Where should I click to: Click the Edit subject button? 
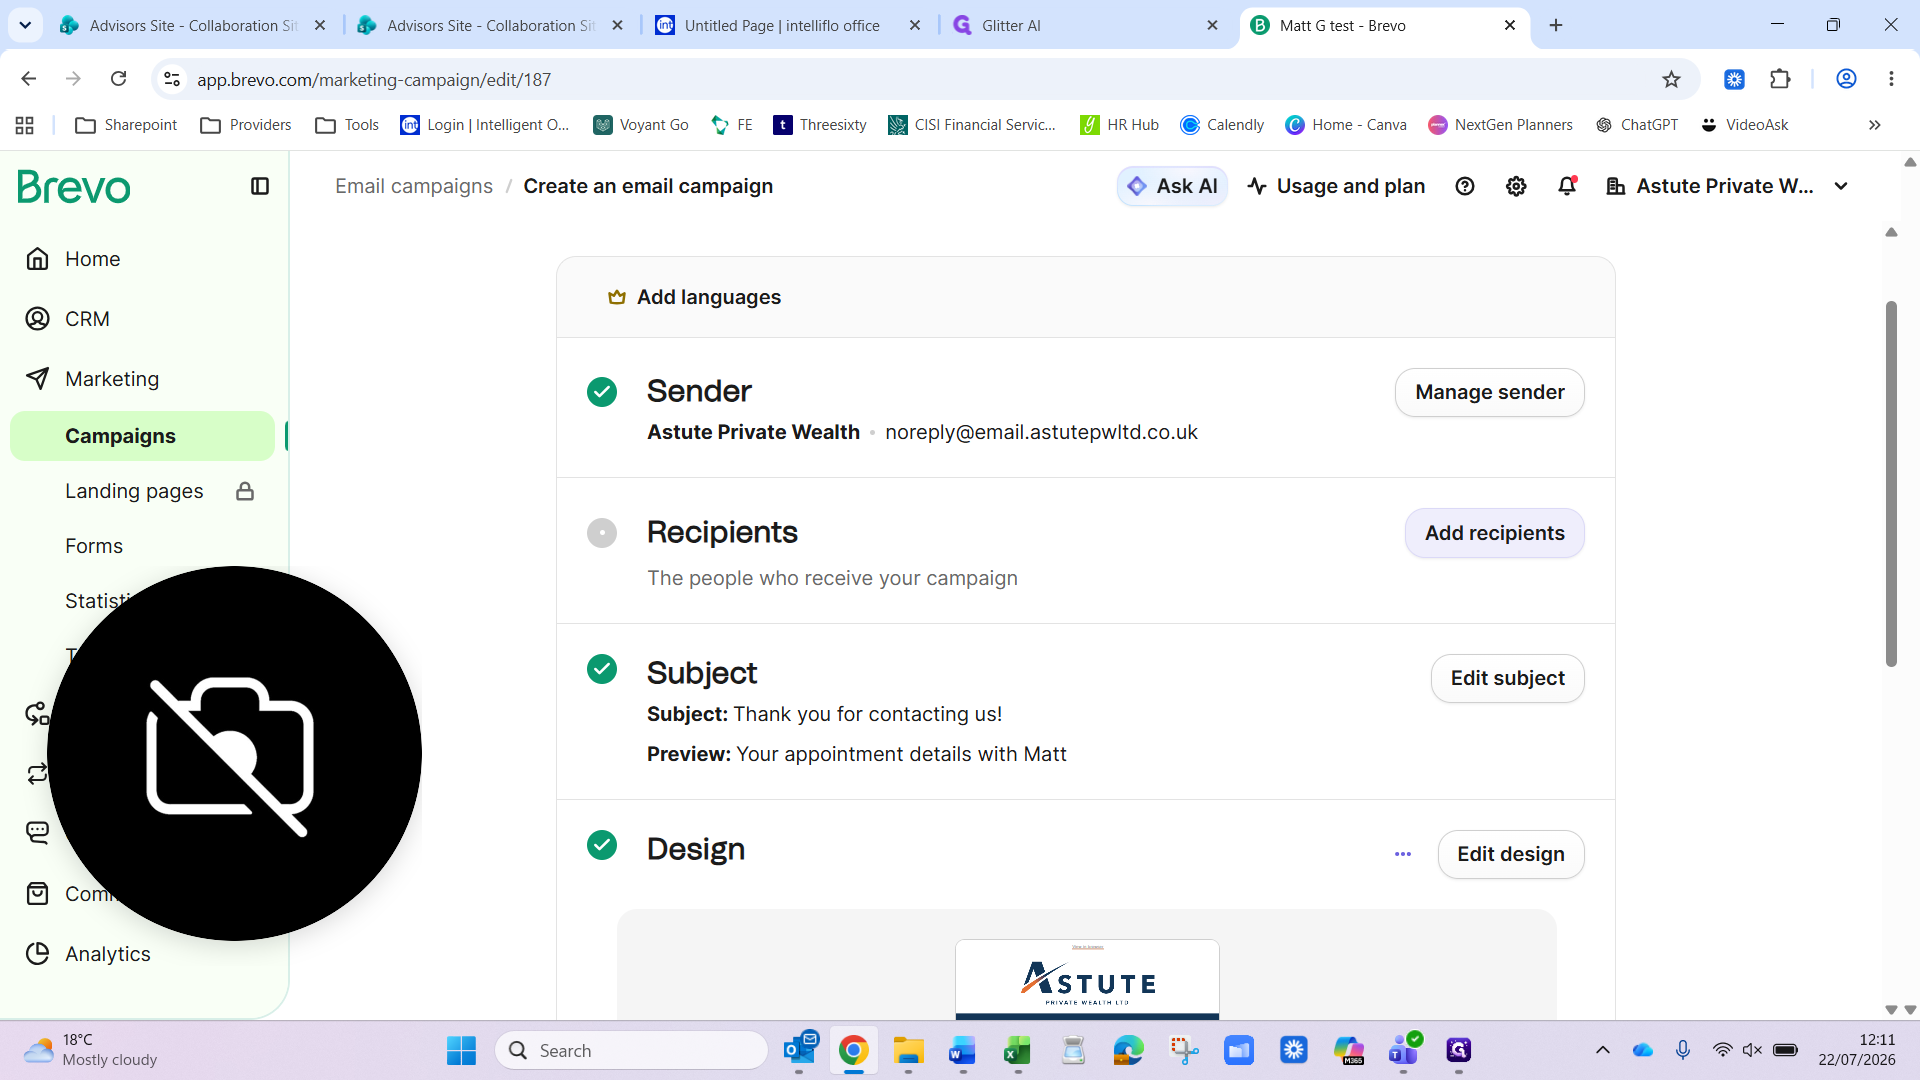[1508, 678]
